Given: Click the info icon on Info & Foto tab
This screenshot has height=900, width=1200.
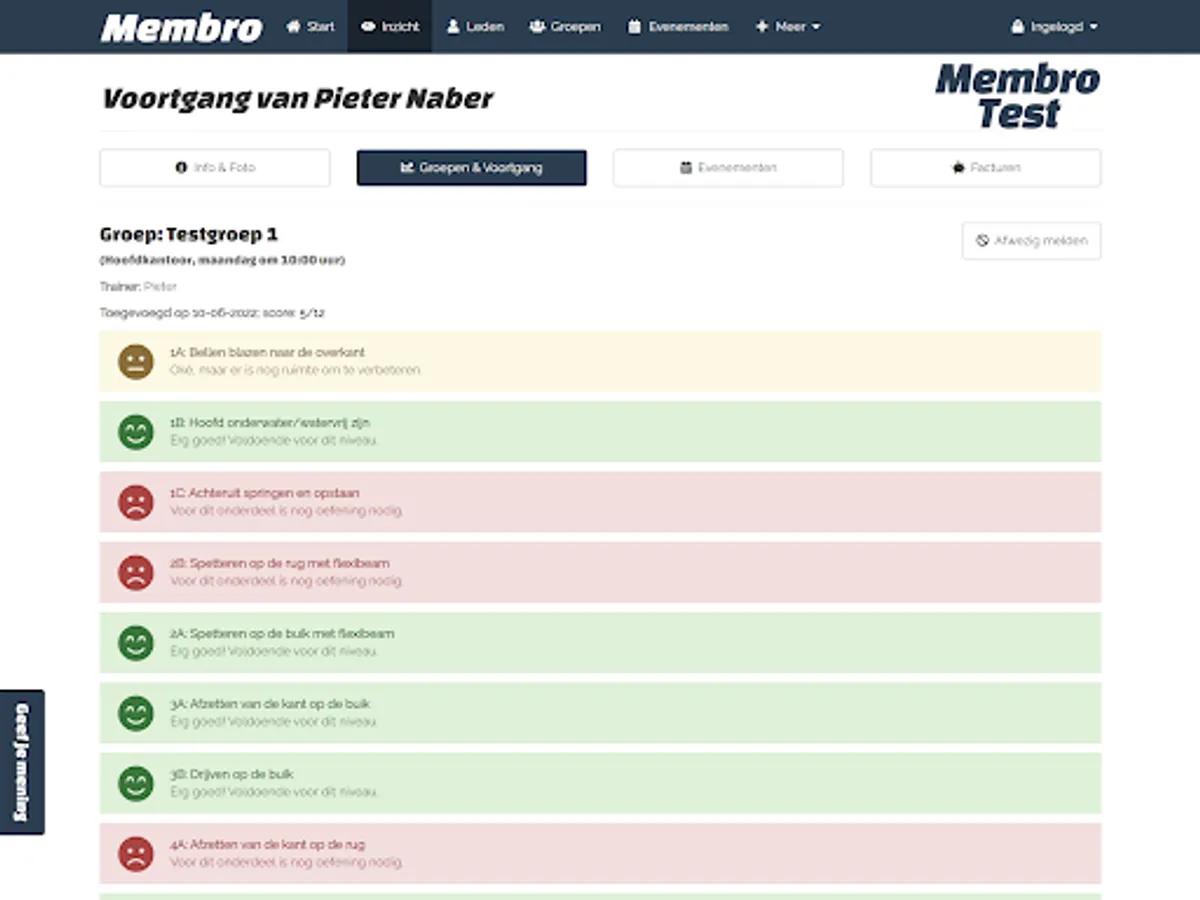Looking at the screenshot, I should (x=181, y=168).
